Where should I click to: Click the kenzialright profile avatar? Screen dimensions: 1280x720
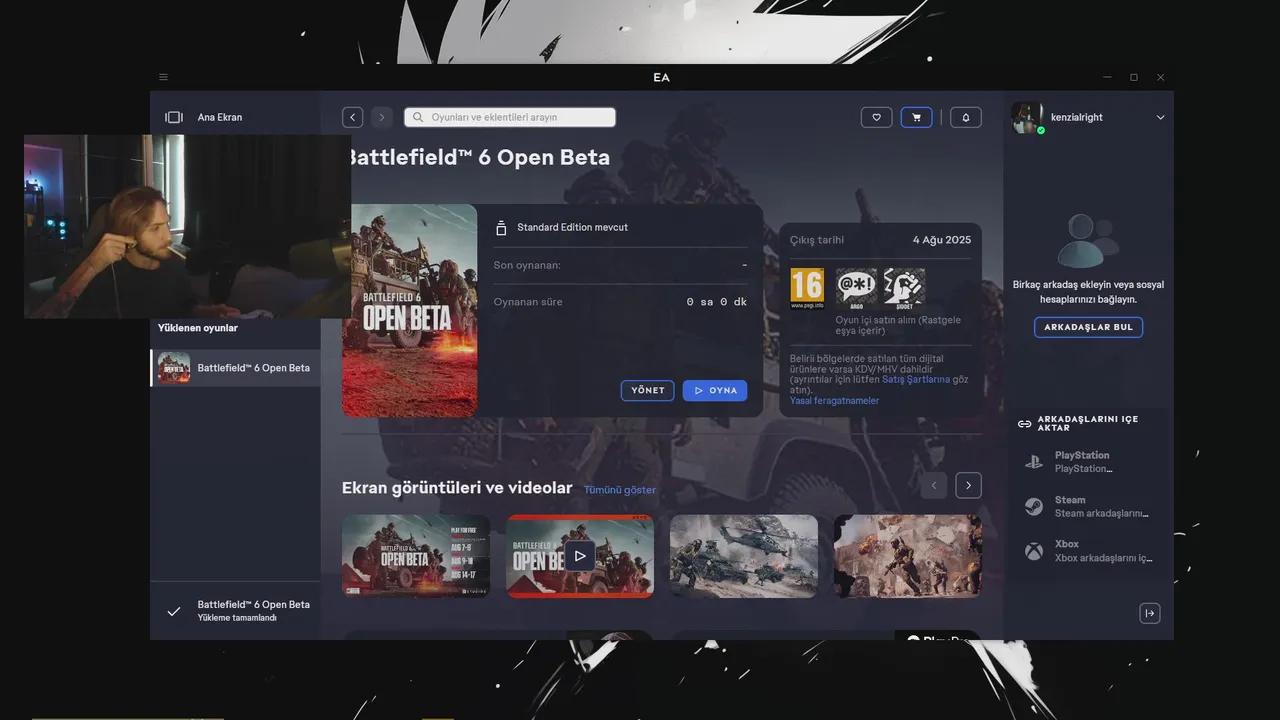(1027, 117)
